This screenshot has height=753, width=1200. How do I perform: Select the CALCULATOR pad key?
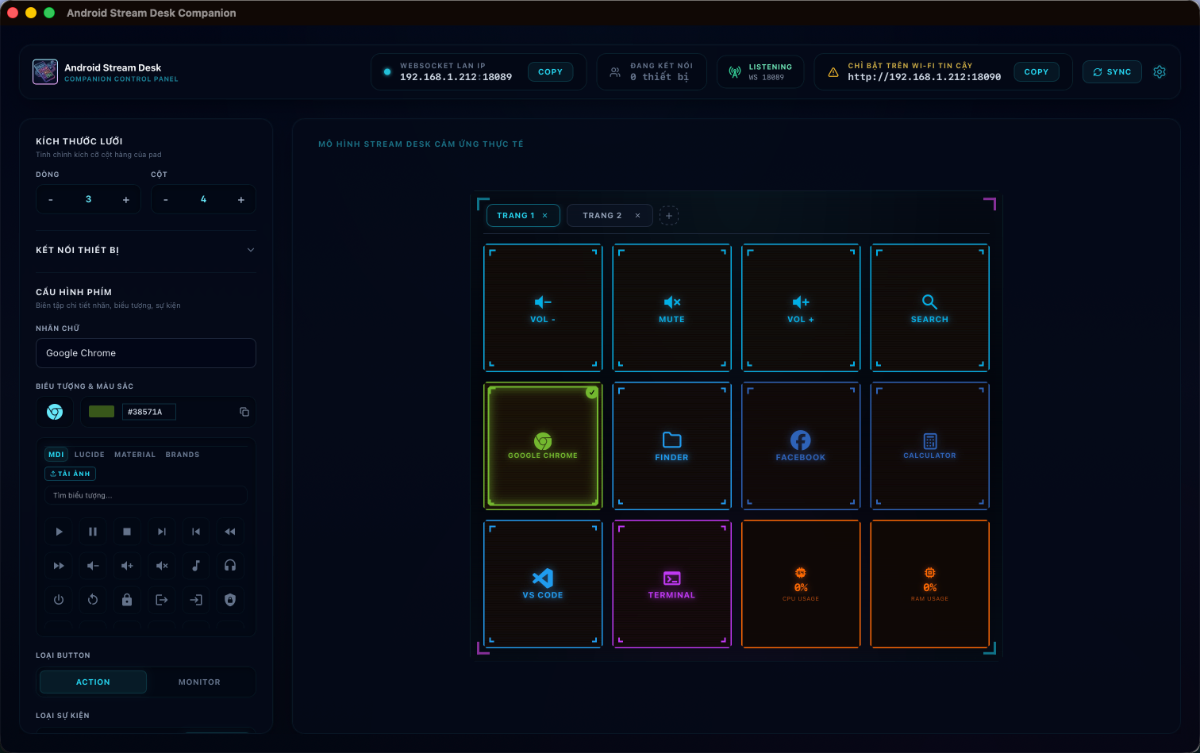[x=930, y=446]
